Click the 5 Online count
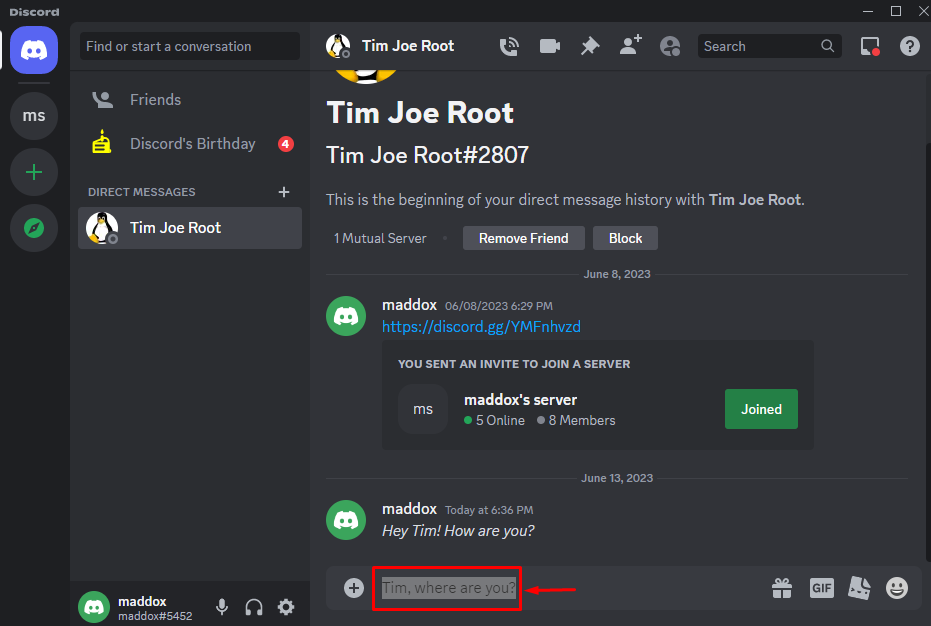 tap(495, 421)
